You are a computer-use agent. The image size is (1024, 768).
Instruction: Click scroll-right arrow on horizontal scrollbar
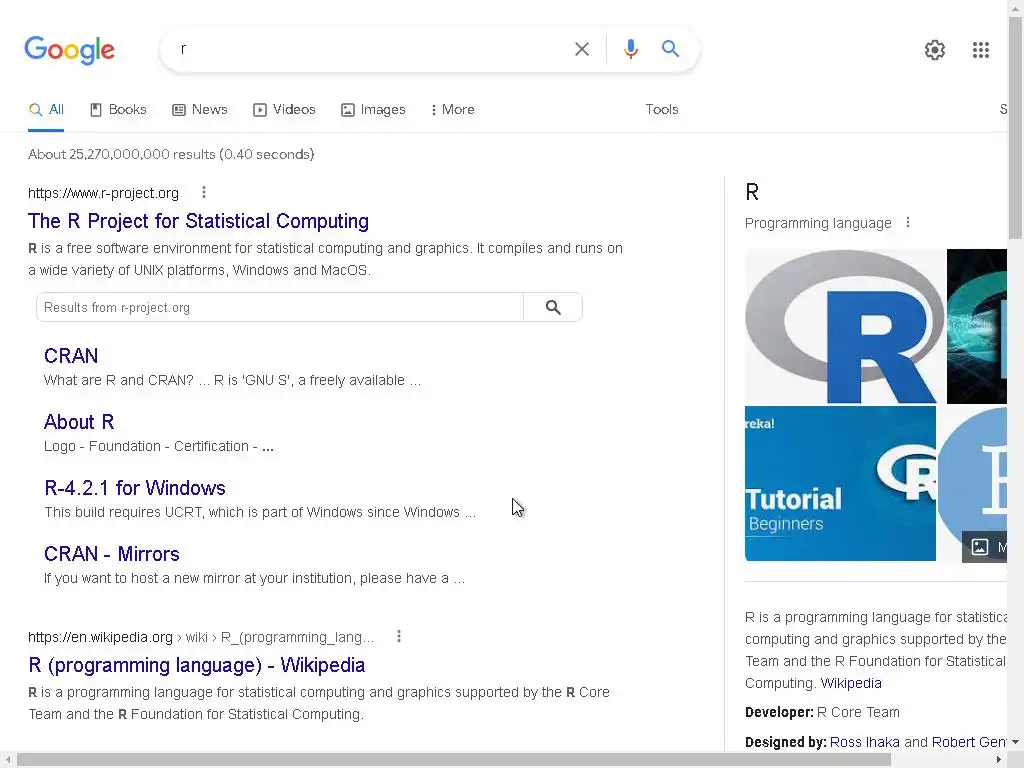(x=999, y=760)
